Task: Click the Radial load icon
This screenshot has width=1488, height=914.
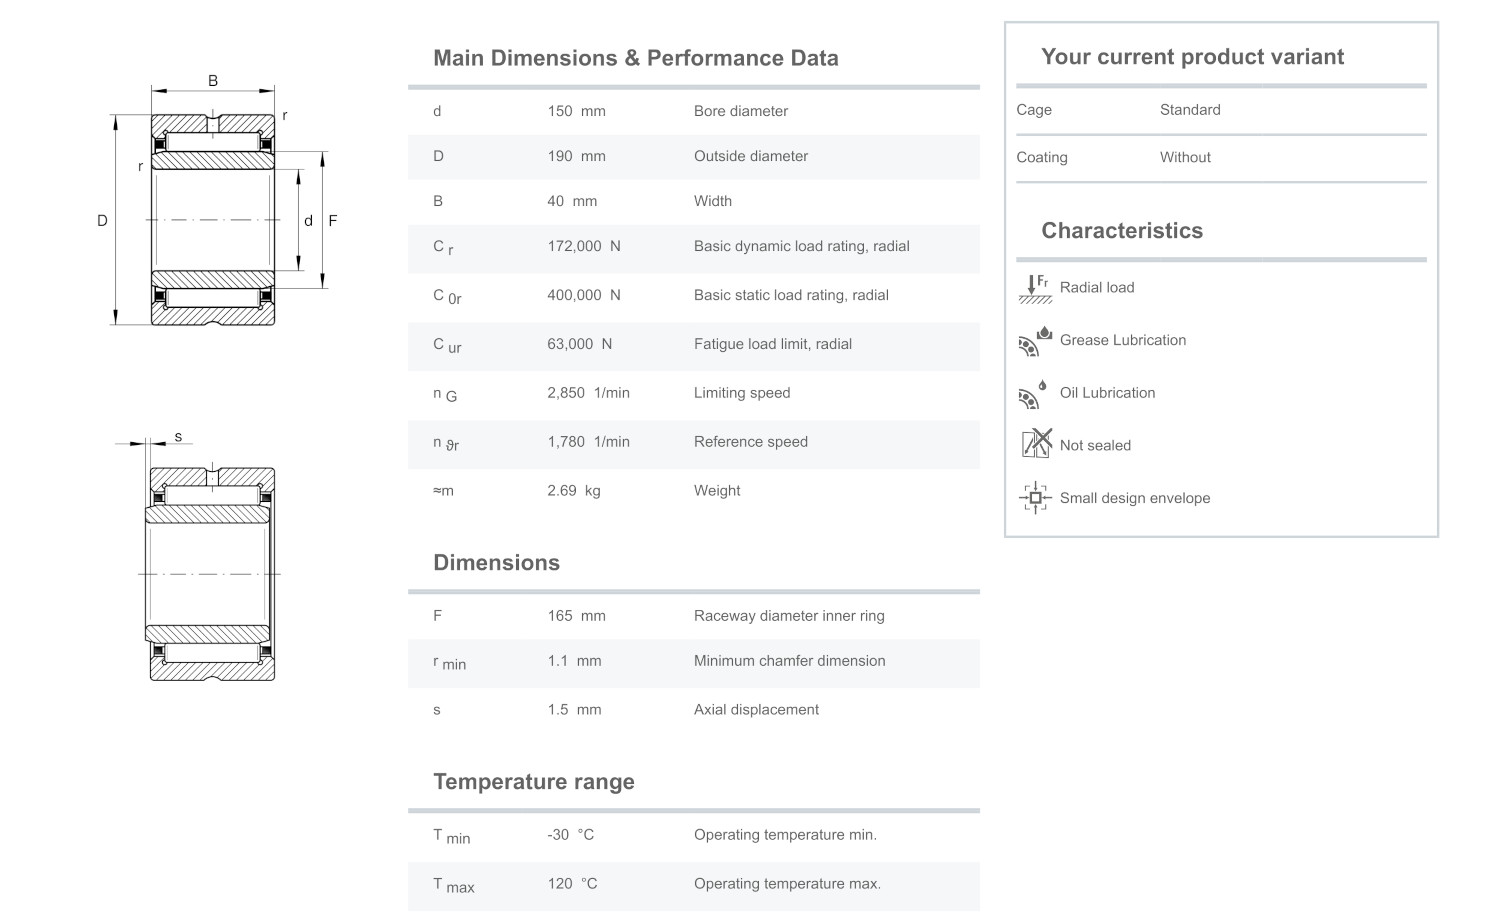Action: coord(1034,288)
